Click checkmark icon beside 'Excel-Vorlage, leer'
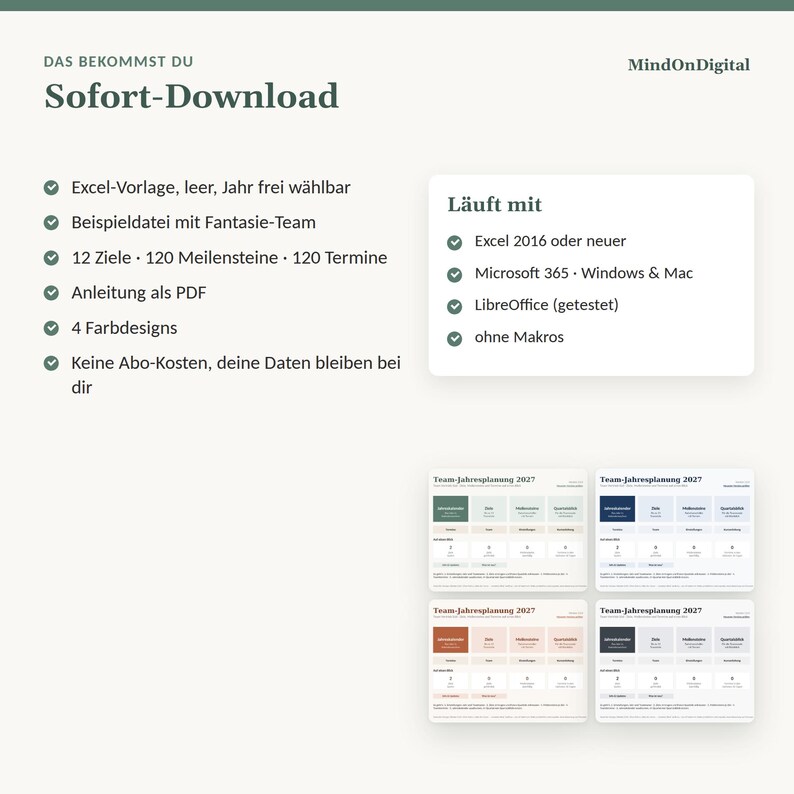The image size is (794, 794). pos(51,187)
